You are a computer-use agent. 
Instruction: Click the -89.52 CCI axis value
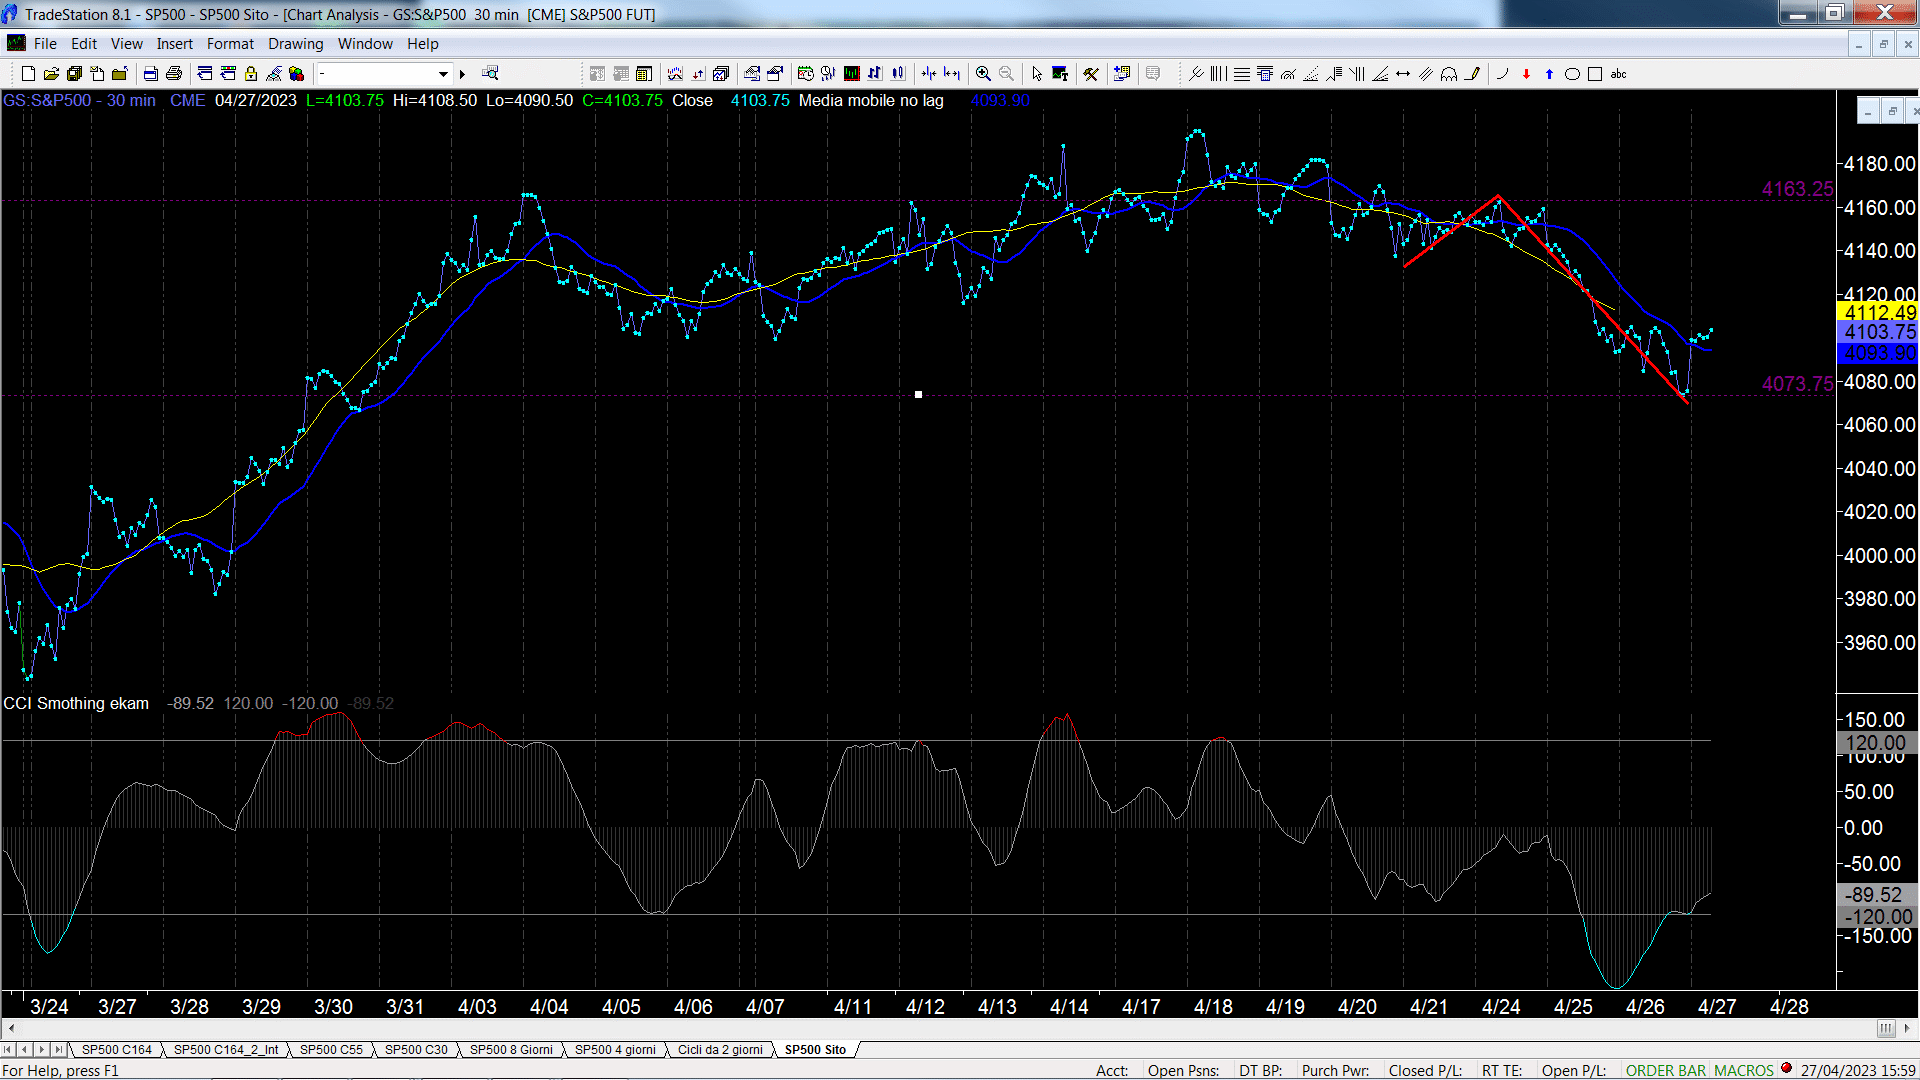click(1876, 895)
